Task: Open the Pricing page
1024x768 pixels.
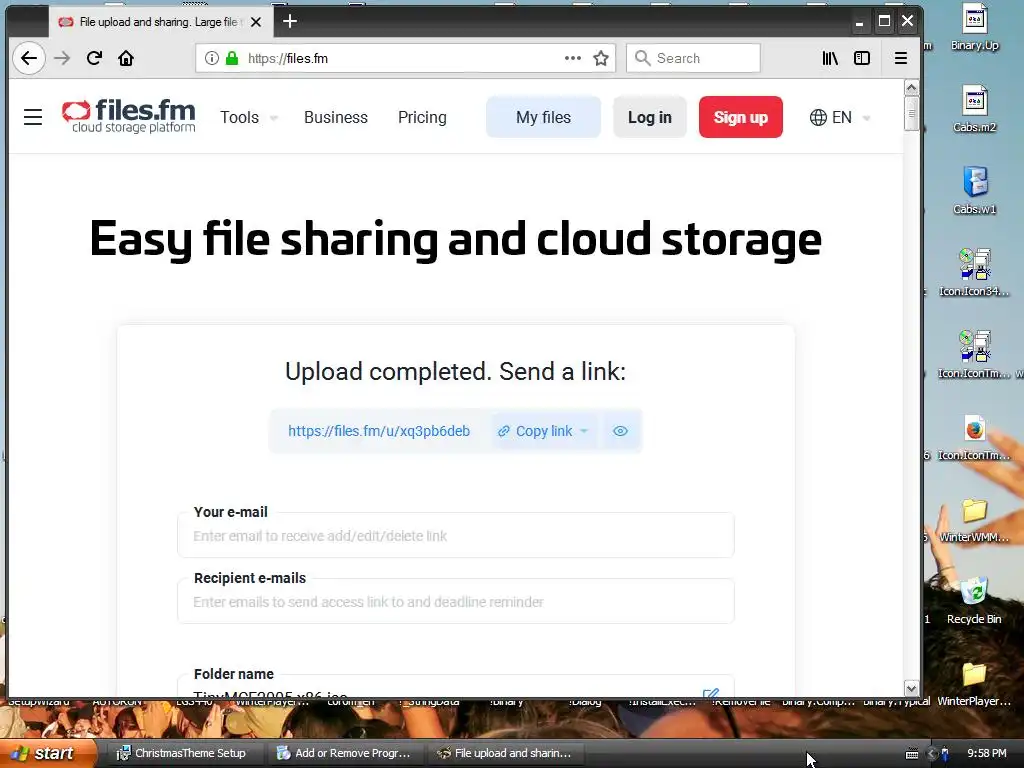Action: coord(422,118)
